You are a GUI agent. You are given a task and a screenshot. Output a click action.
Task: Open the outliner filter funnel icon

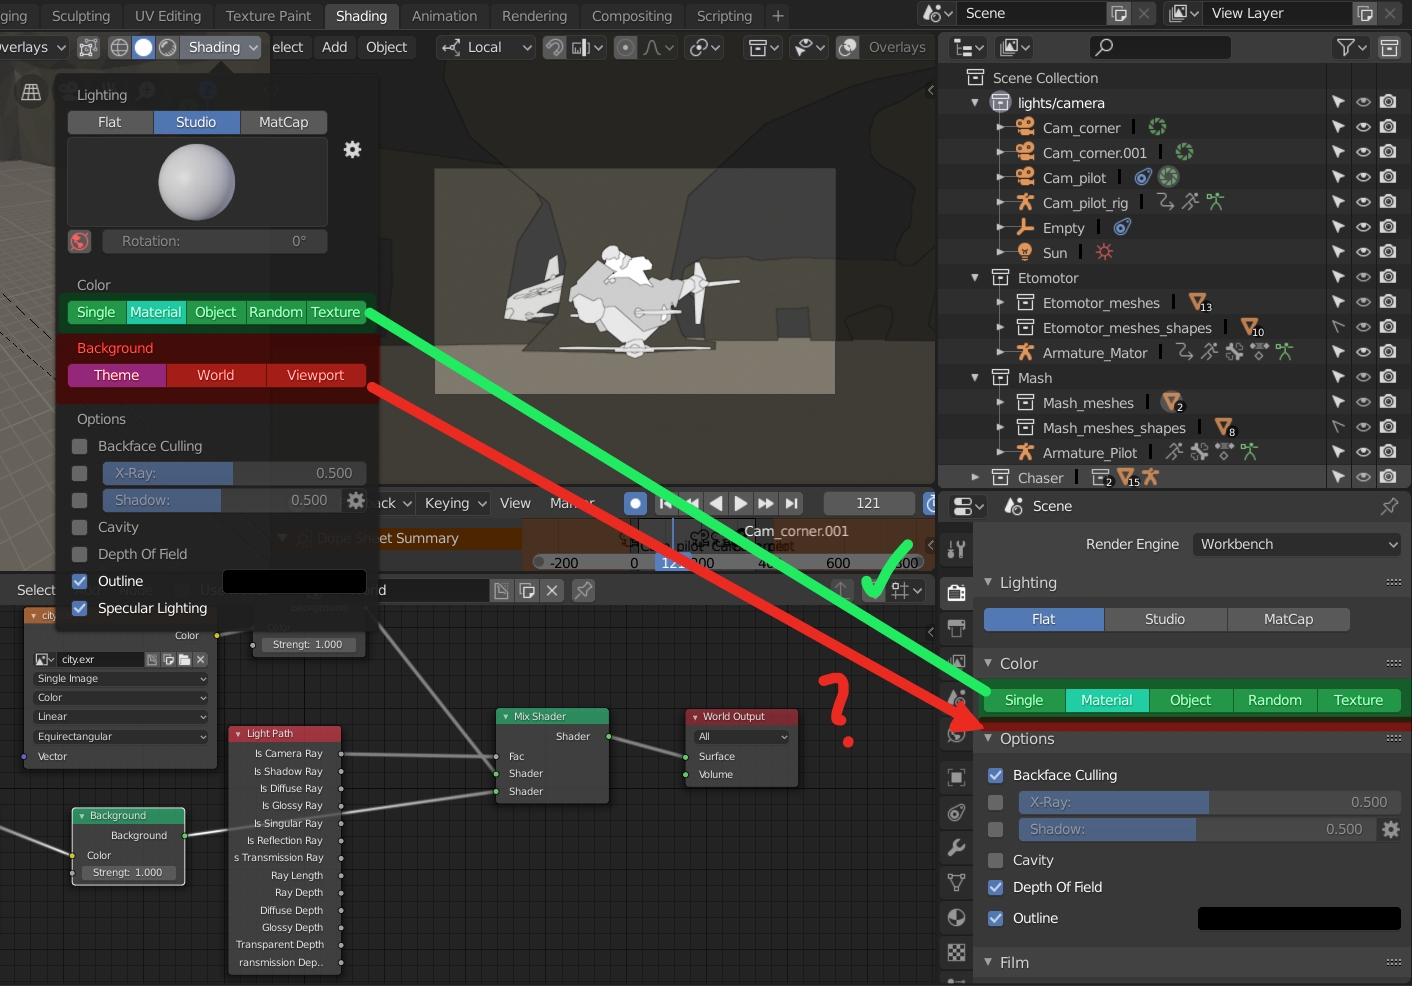pyautogui.click(x=1351, y=47)
